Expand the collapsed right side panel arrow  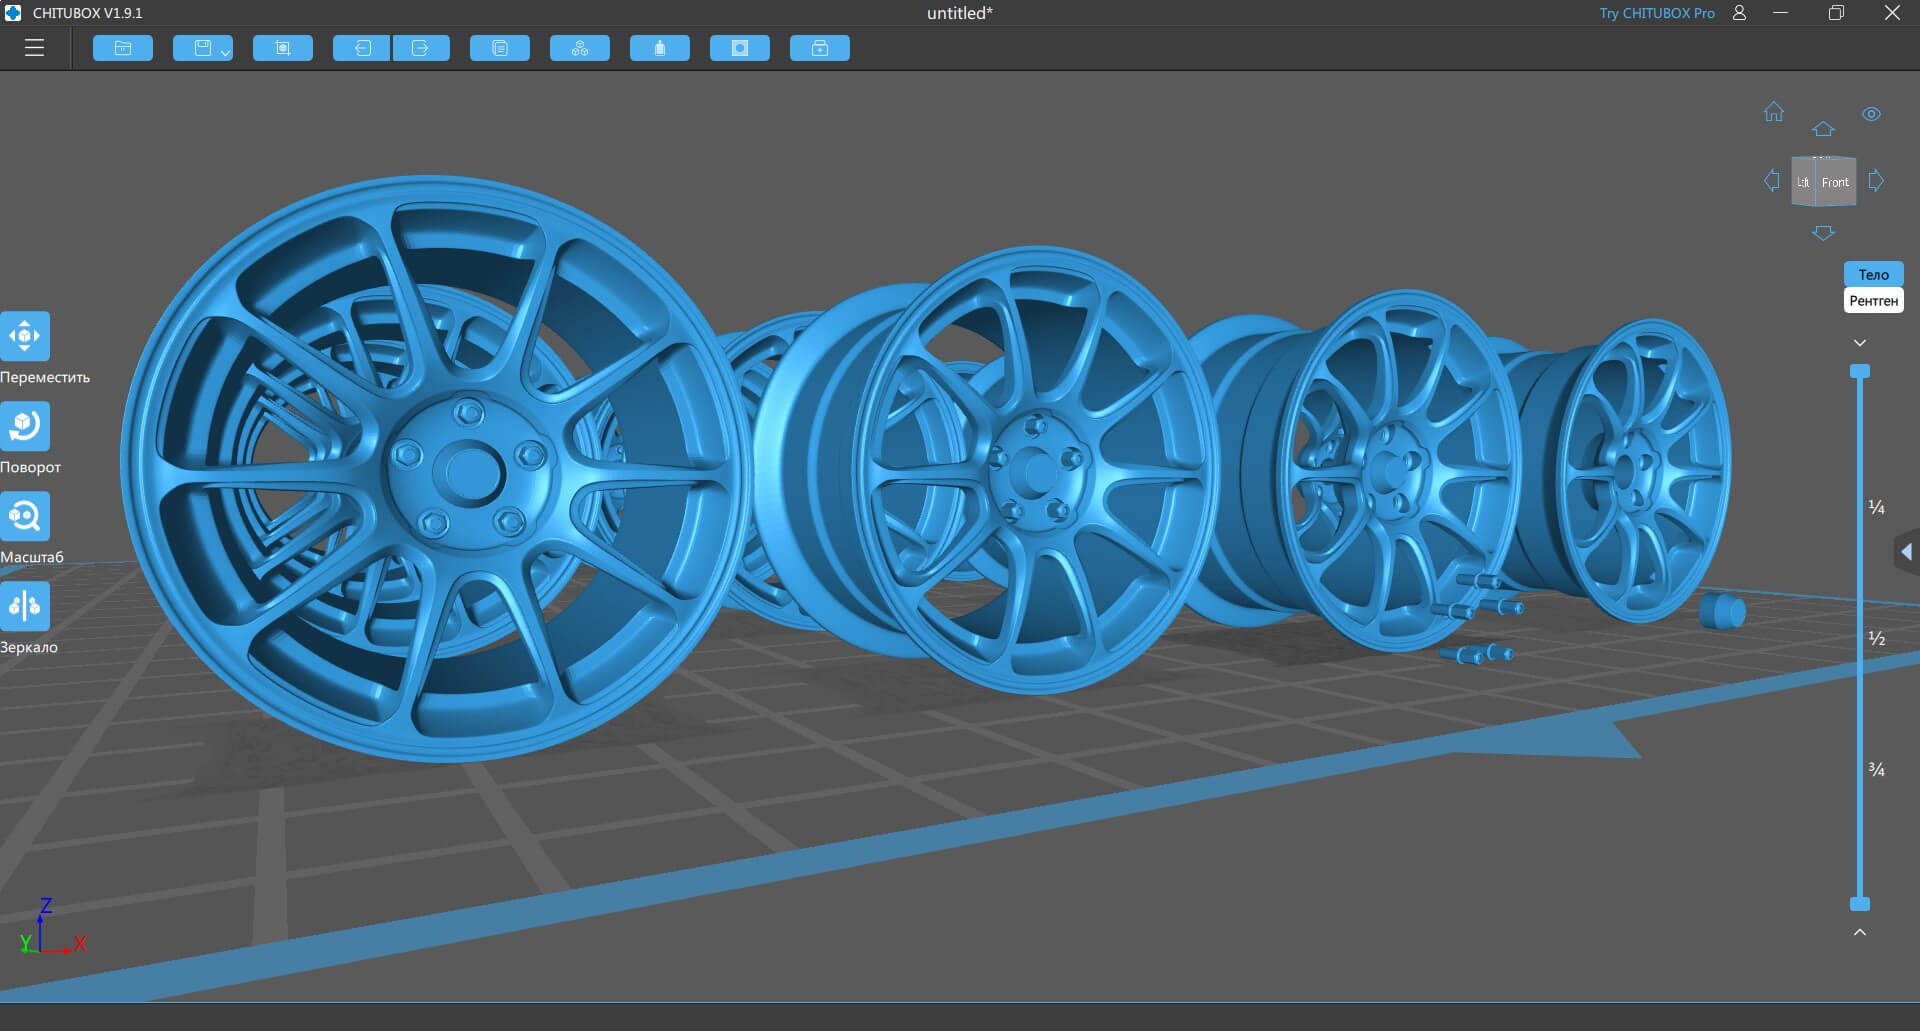[1907, 552]
